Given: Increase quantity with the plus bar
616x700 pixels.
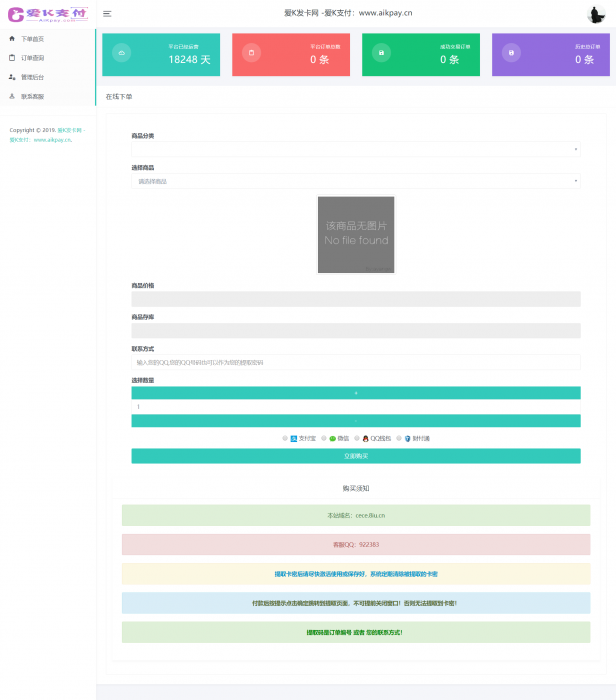Looking at the screenshot, I should point(355,393).
